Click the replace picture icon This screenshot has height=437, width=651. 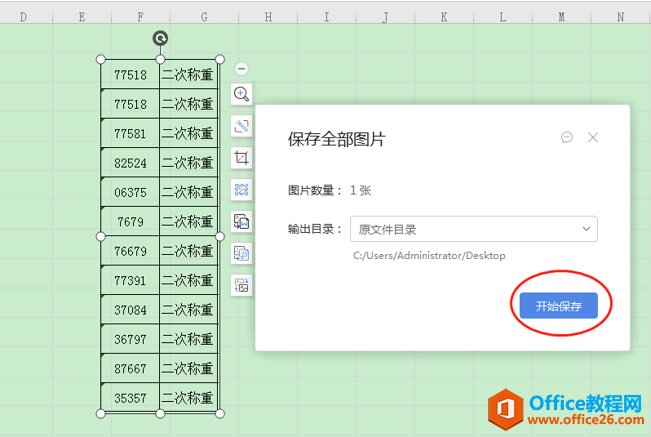pyautogui.click(x=241, y=286)
